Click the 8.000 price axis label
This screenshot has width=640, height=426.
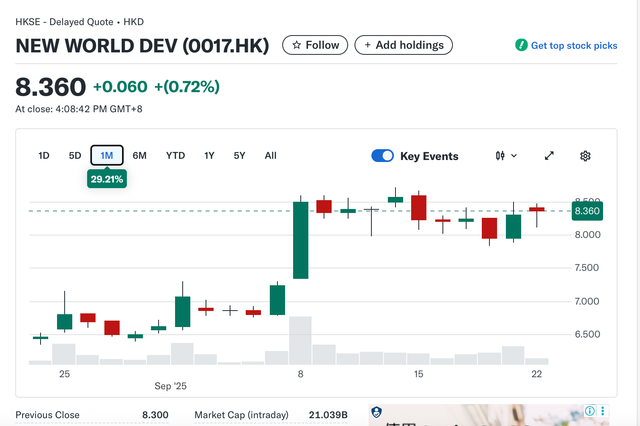pos(587,235)
